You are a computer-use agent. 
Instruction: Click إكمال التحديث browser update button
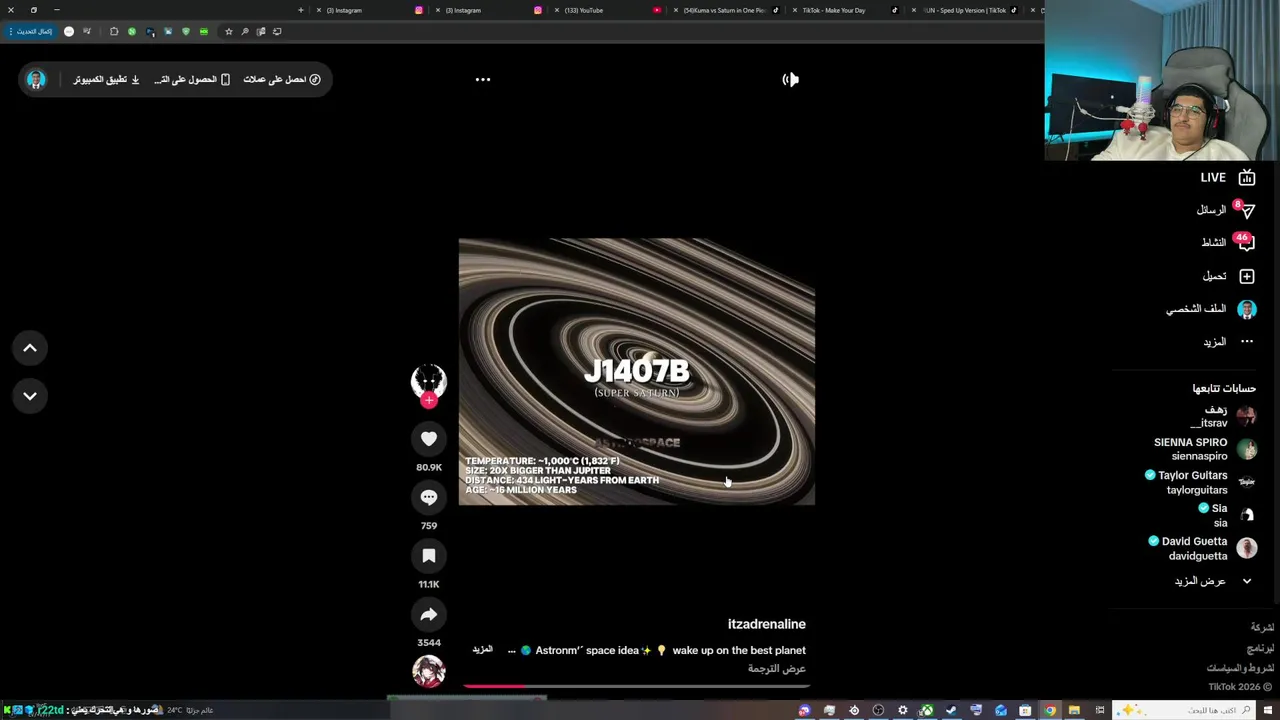[x=29, y=31]
